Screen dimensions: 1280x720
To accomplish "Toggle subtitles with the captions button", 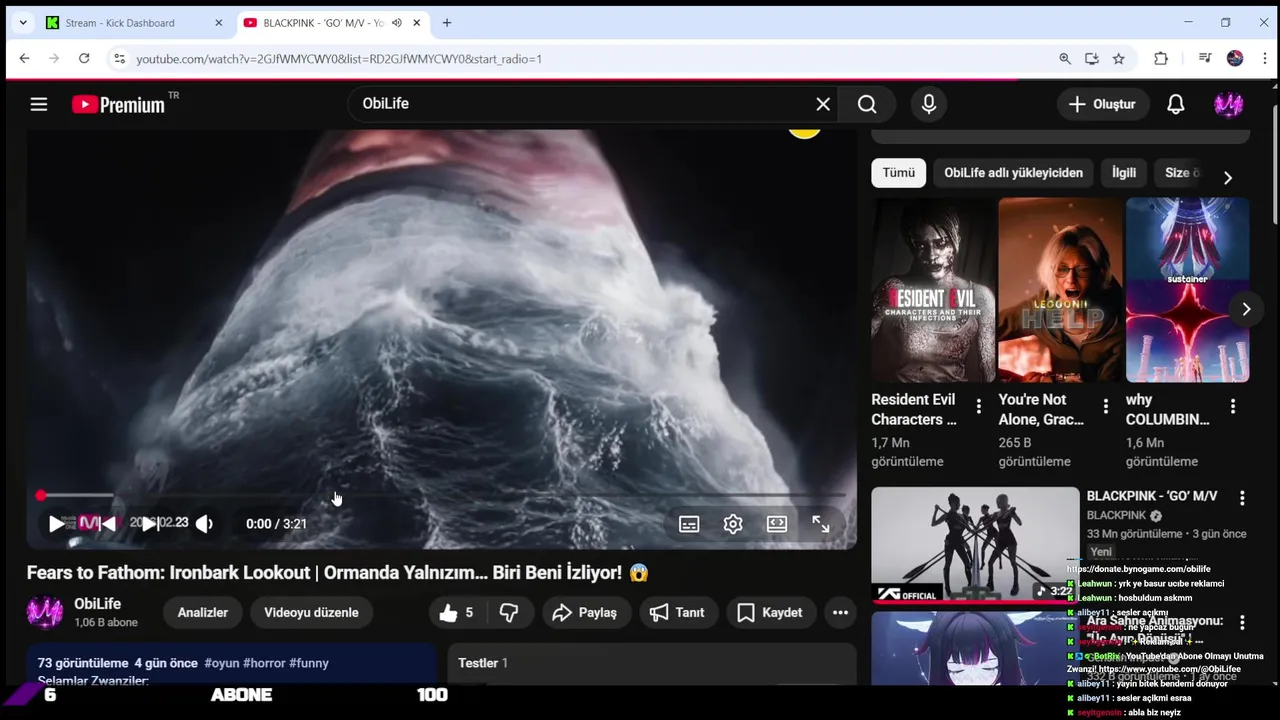I will (x=689, y=524).
